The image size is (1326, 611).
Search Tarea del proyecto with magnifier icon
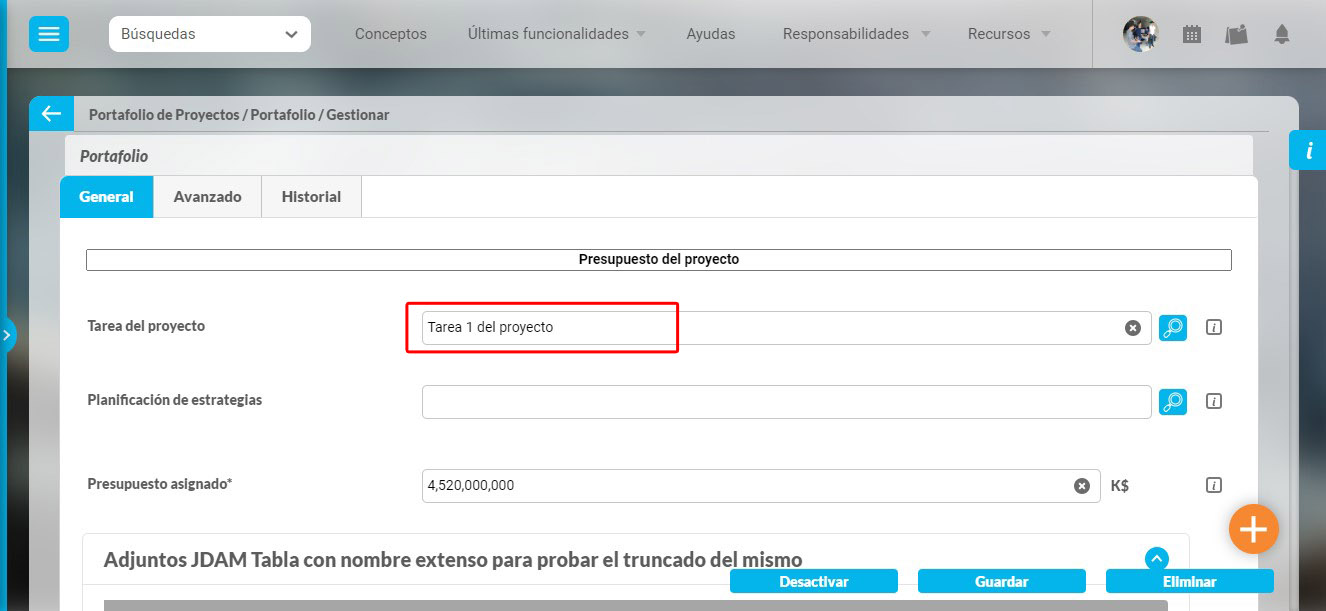tap(1173, 328)
